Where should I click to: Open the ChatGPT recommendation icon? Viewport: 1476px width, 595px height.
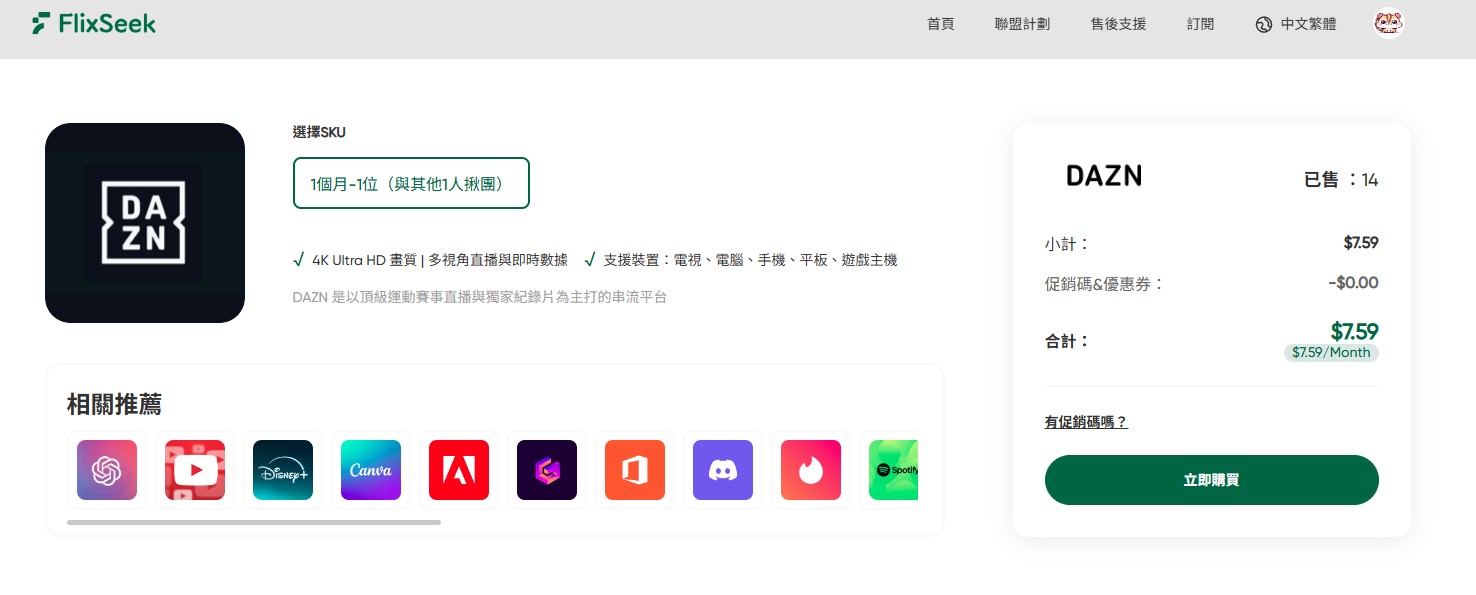tap(107, 470)
